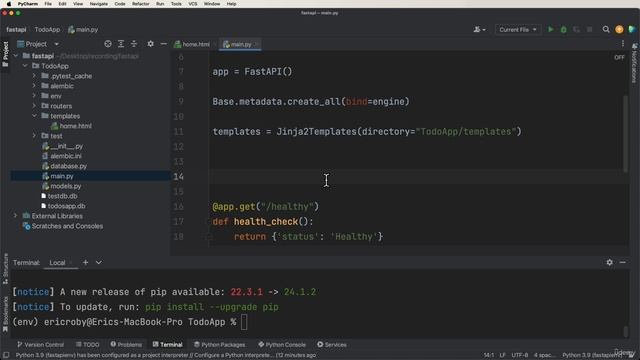Open terminal sessions chevron dropdown
Viewport: 640px width, 360px height.
click(99, 262)
